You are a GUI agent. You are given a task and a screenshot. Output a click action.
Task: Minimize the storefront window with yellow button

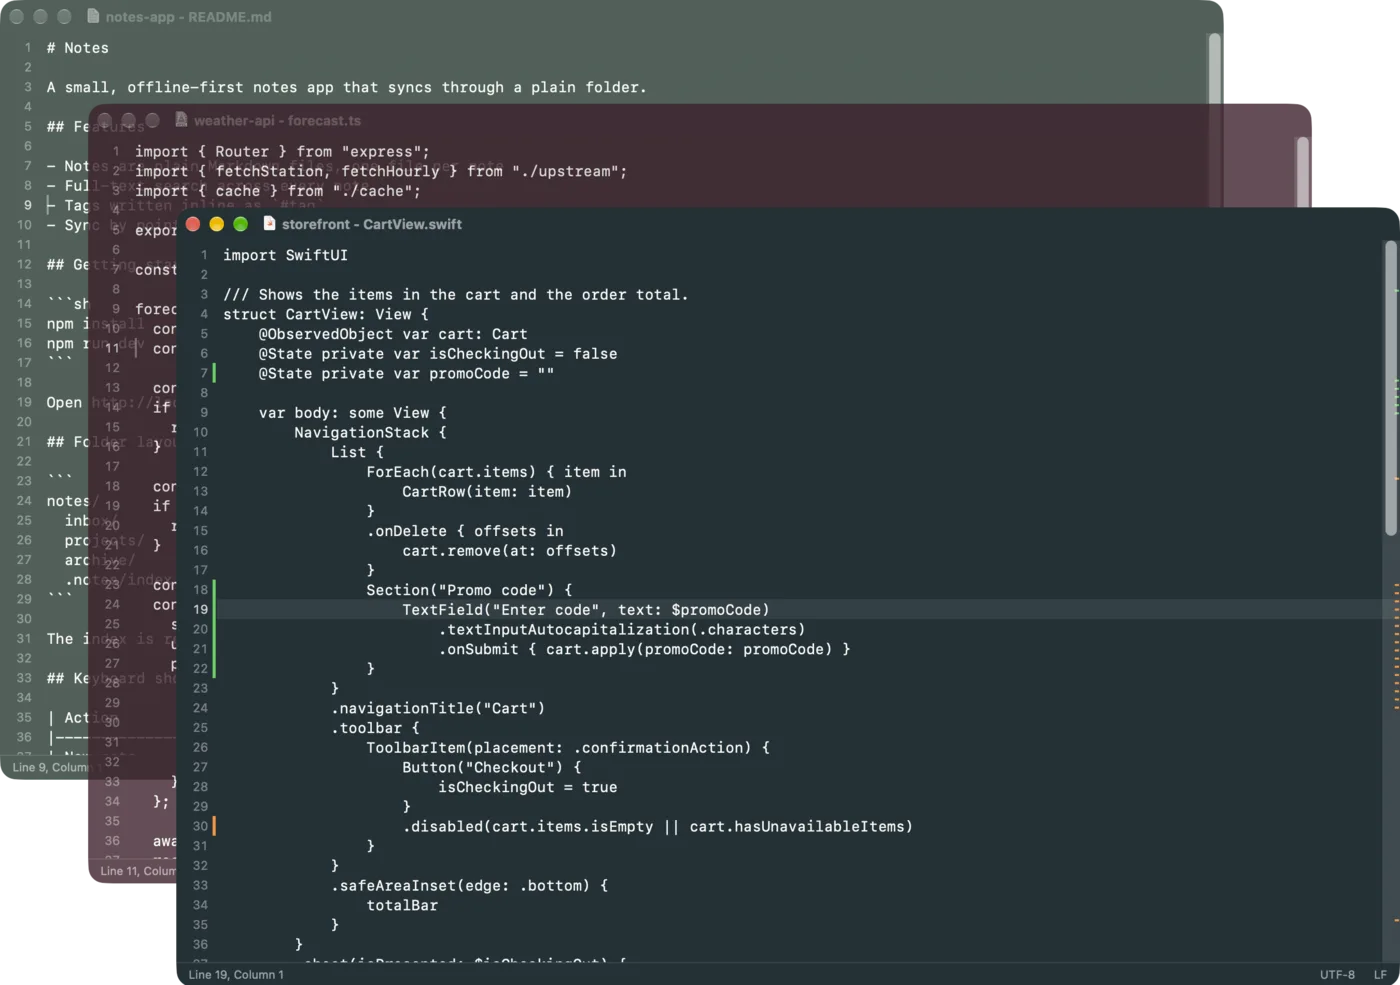[217, 224]
